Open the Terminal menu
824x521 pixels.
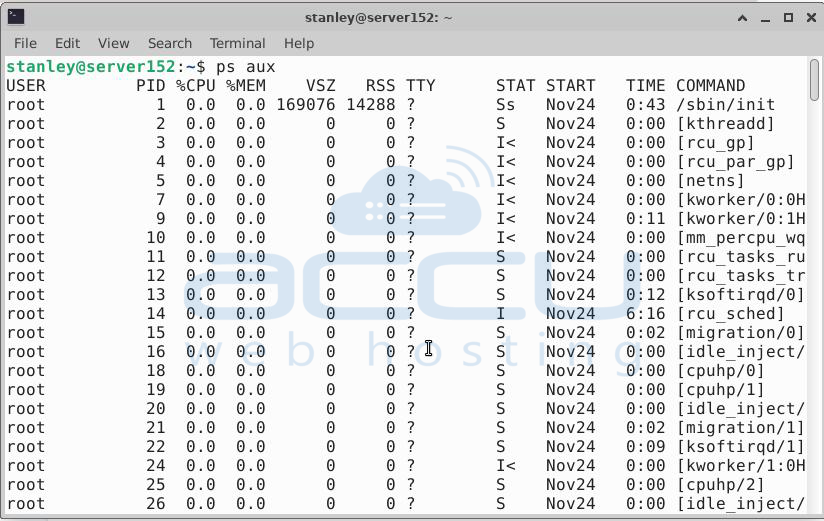tap(238, 43)
